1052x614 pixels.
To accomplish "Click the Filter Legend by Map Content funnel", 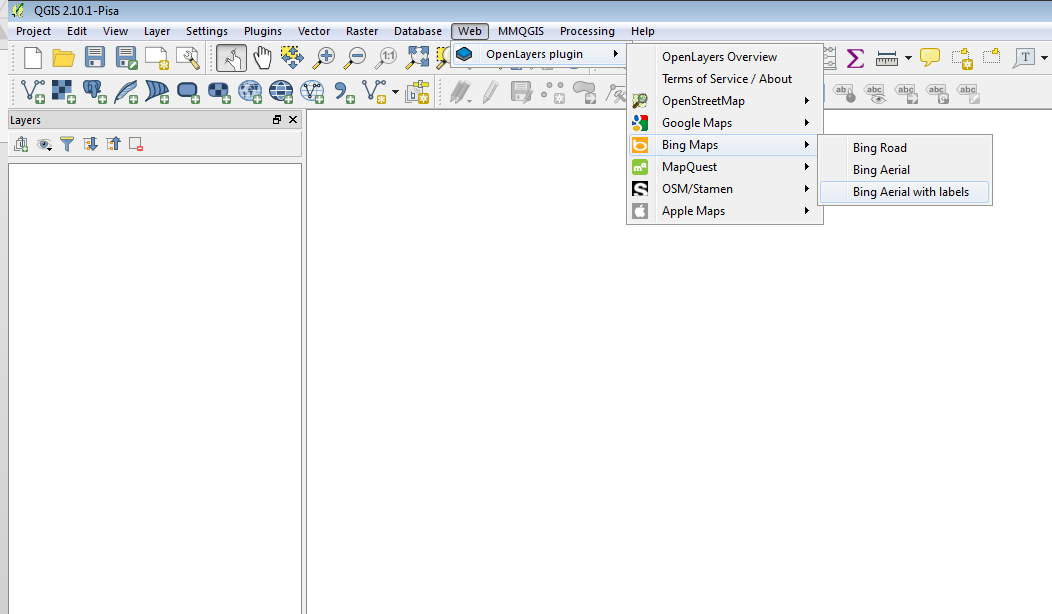I will (67, 144).
